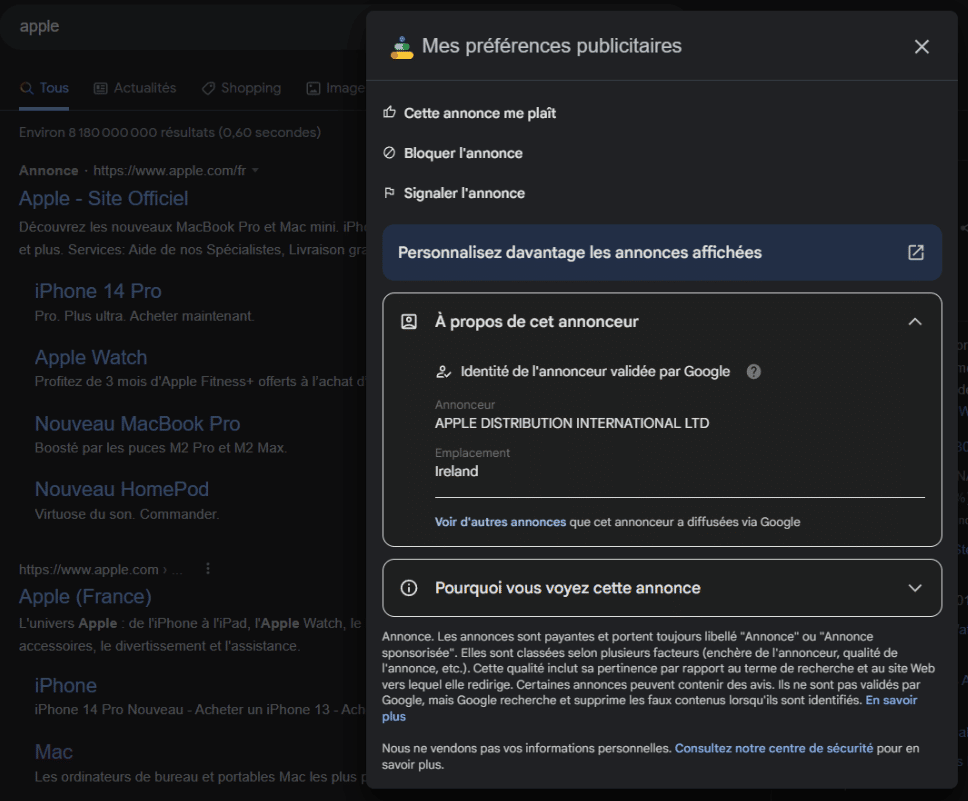Open the Mac sitelink under Apple (France)

(x=54, y=752)
